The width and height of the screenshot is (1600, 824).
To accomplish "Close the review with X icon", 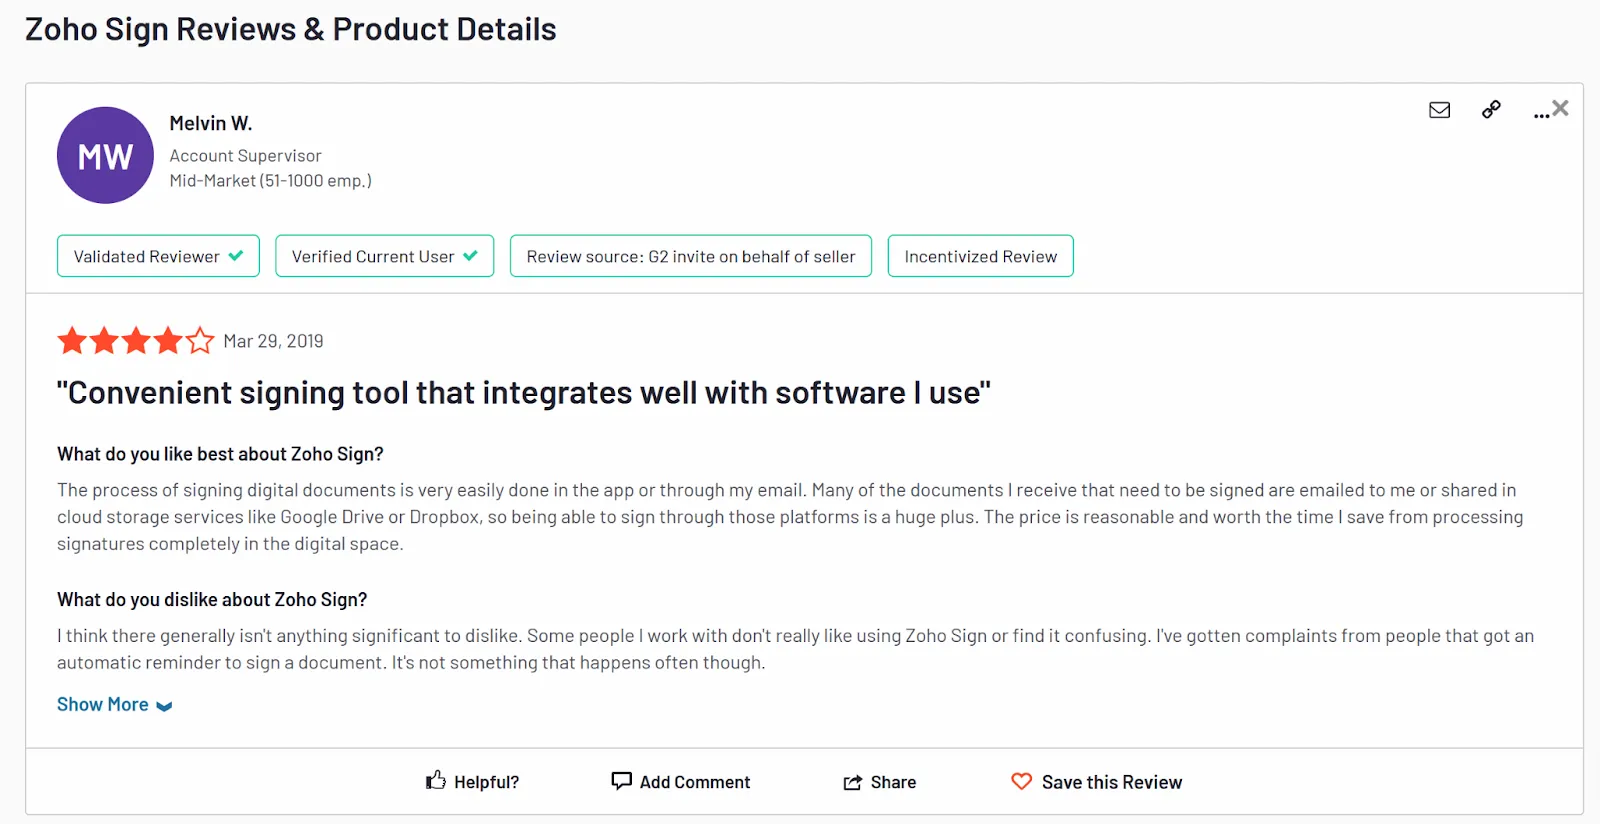I will 1560,108.
